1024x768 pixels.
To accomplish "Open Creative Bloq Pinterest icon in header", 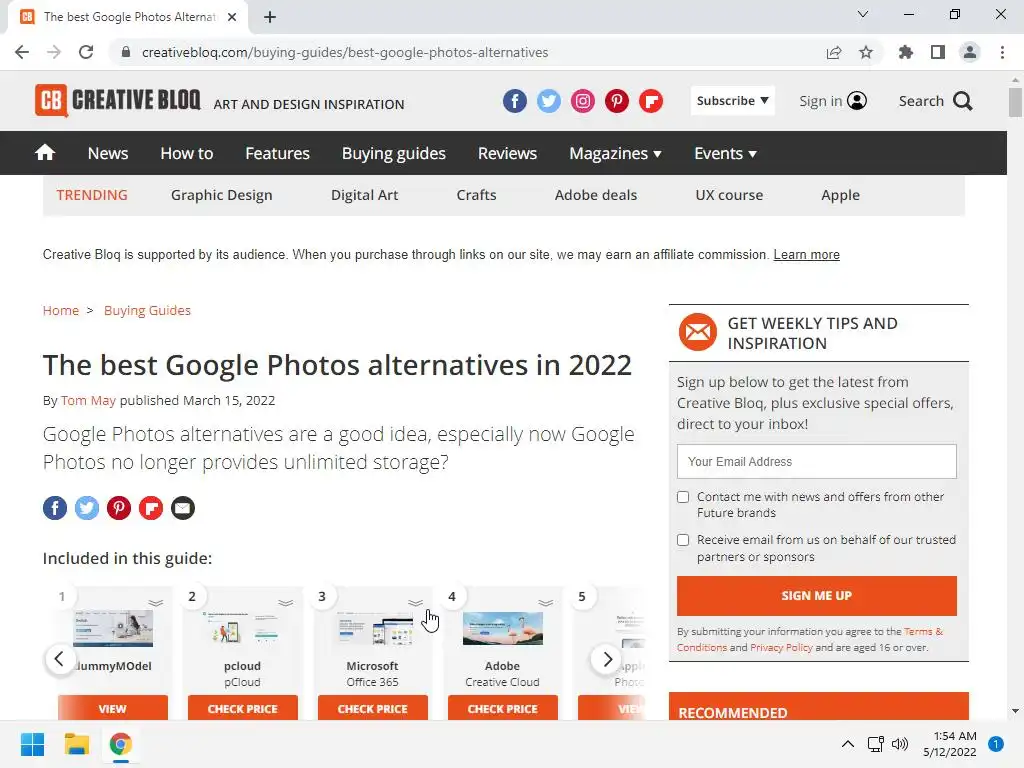I will tap(616, 101).
